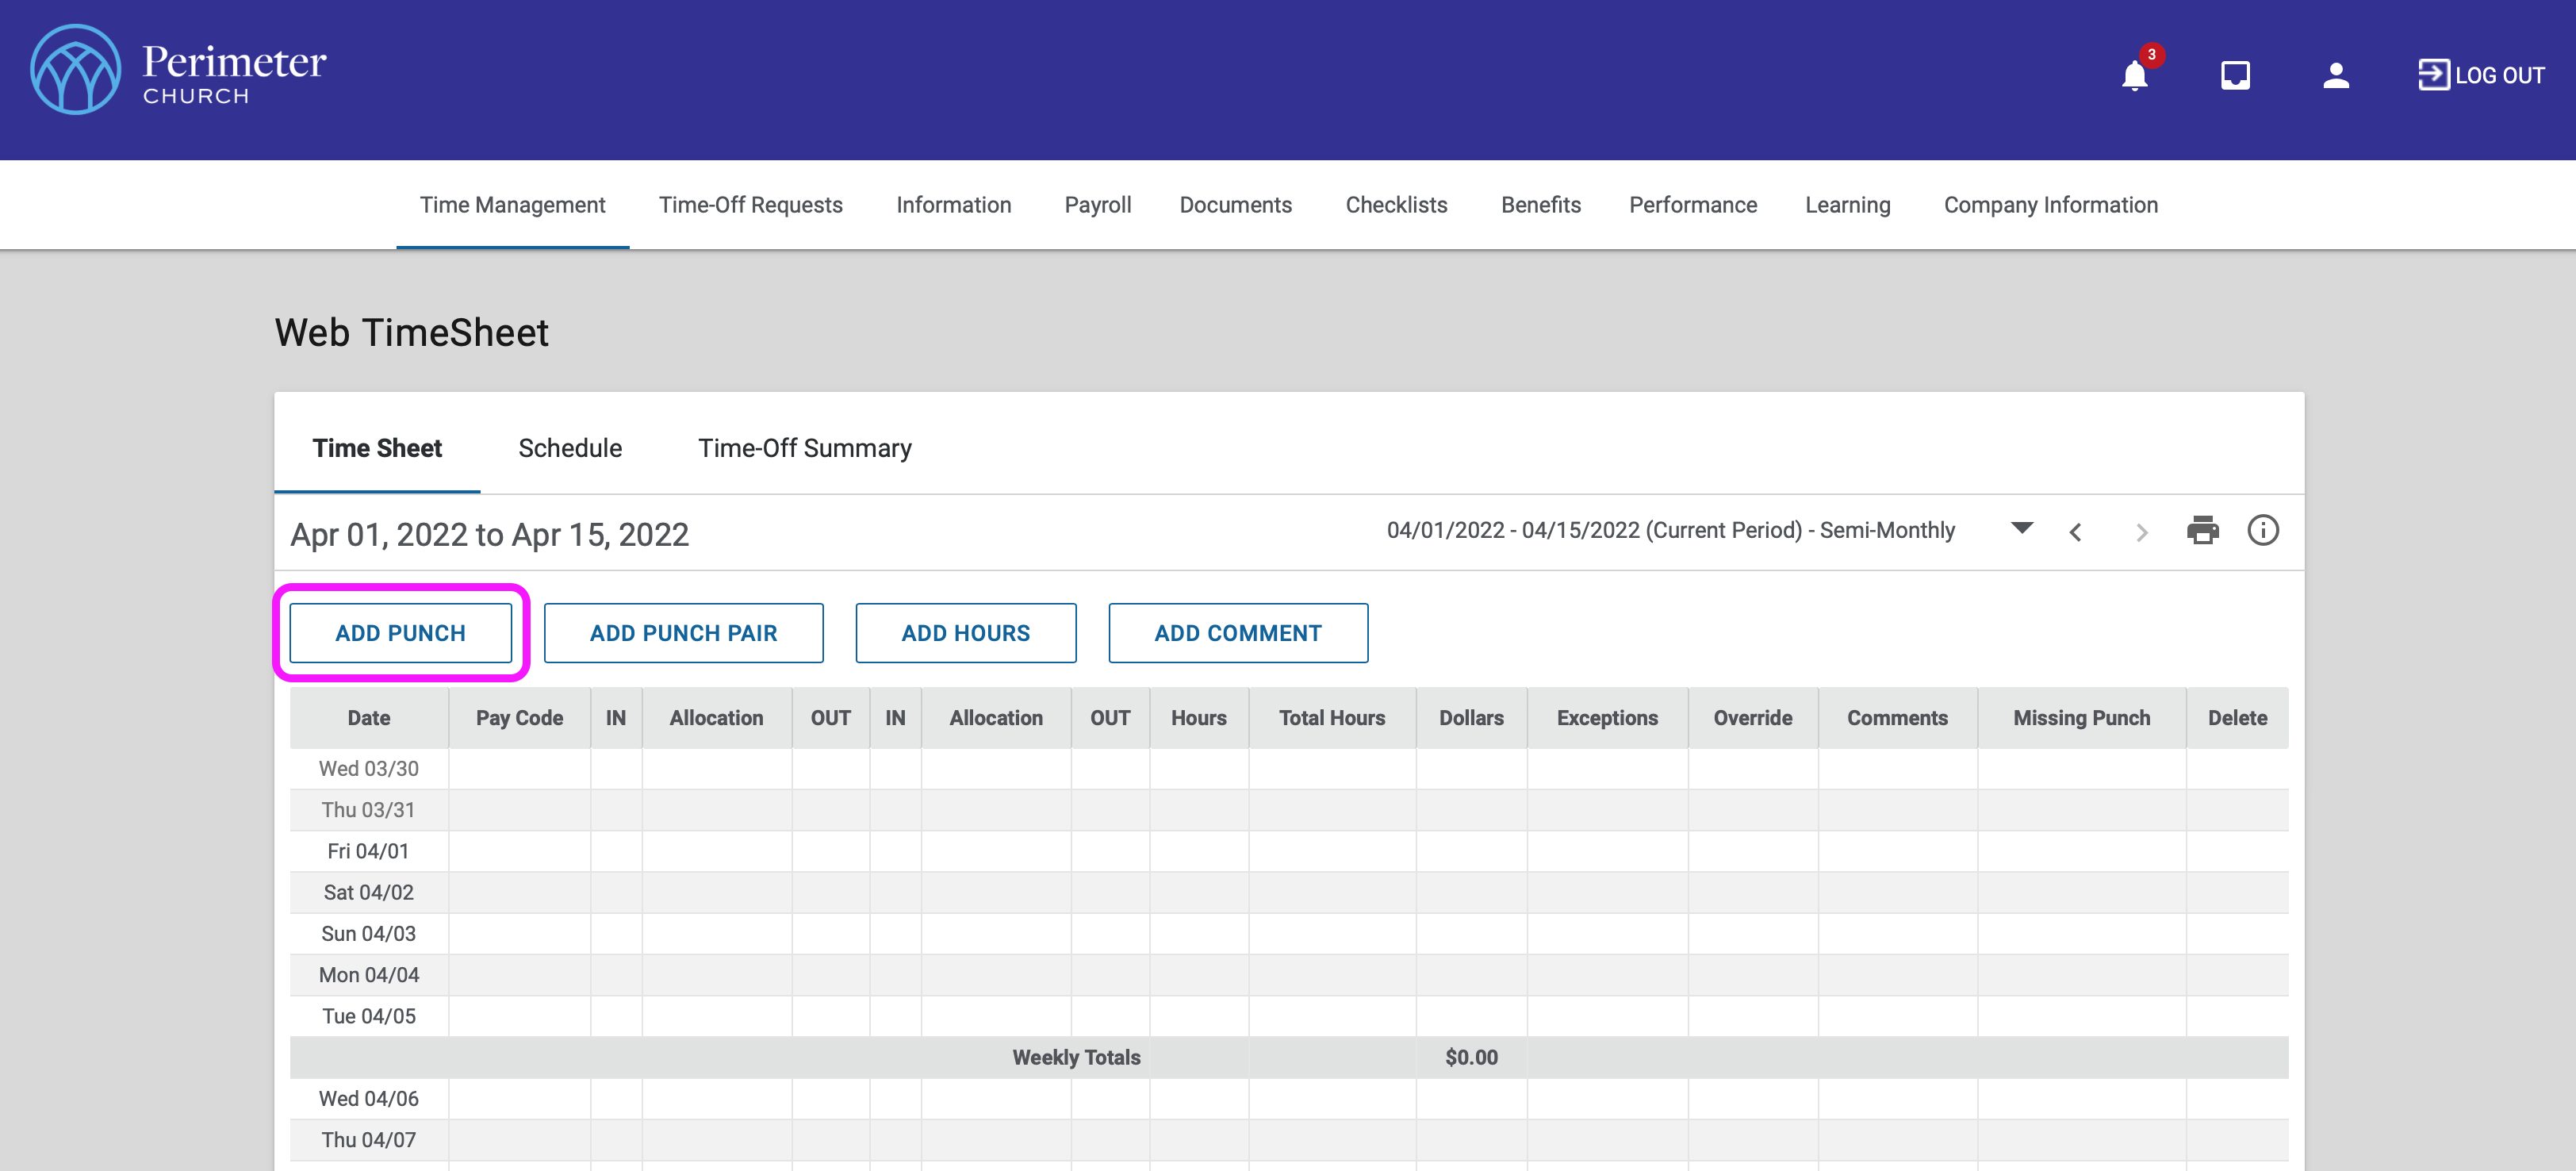
Task: Open the Performance menu
Action: click(x=1692, y=205)
